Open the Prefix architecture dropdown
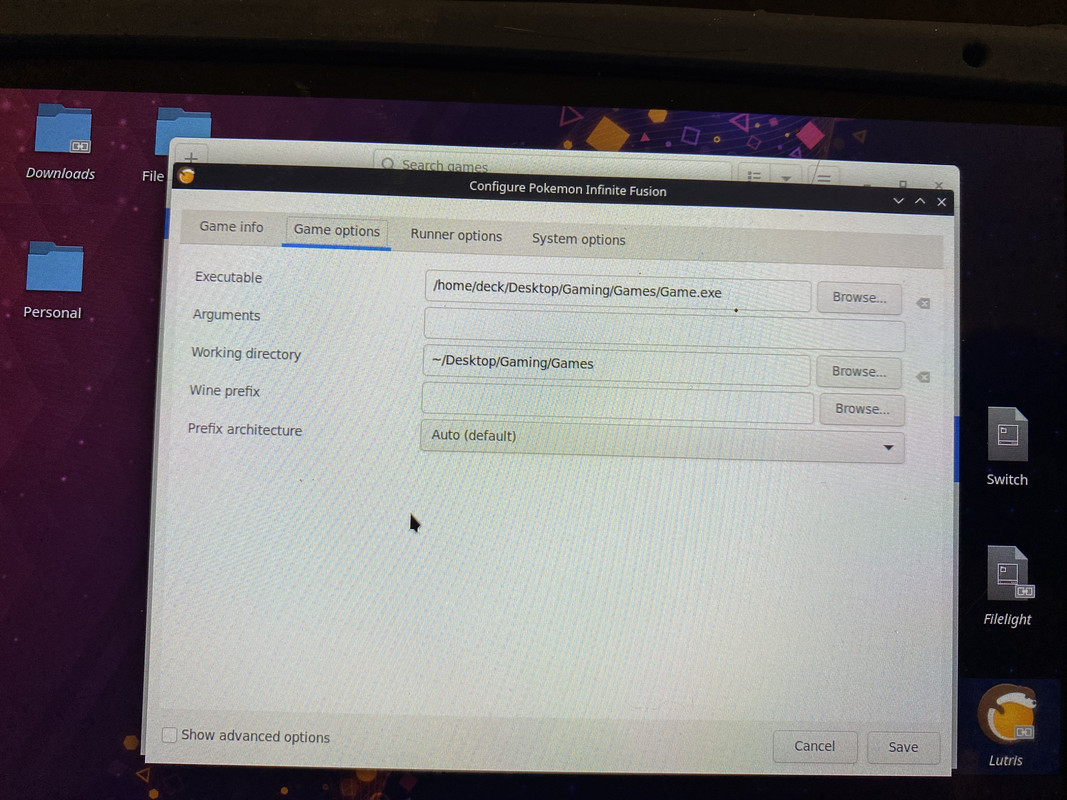This screenshot has width=1067, height=800. pyautogui.click(x=662, y=441)
